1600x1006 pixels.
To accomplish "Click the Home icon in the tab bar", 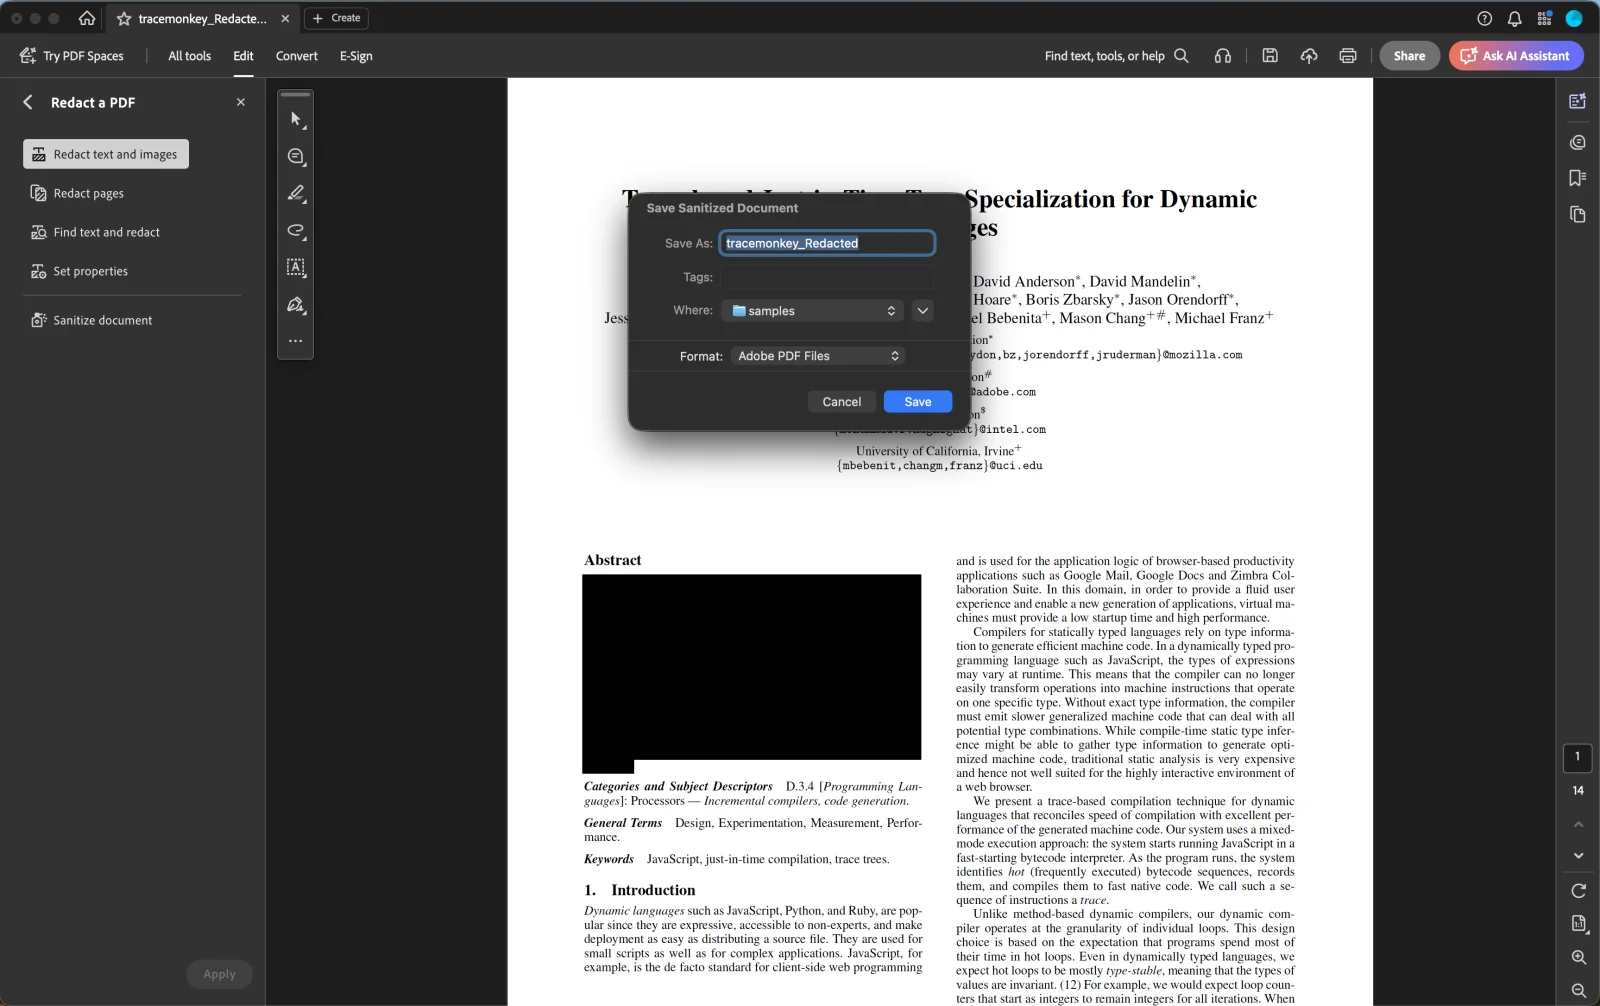I will click(x=87, y=18).
